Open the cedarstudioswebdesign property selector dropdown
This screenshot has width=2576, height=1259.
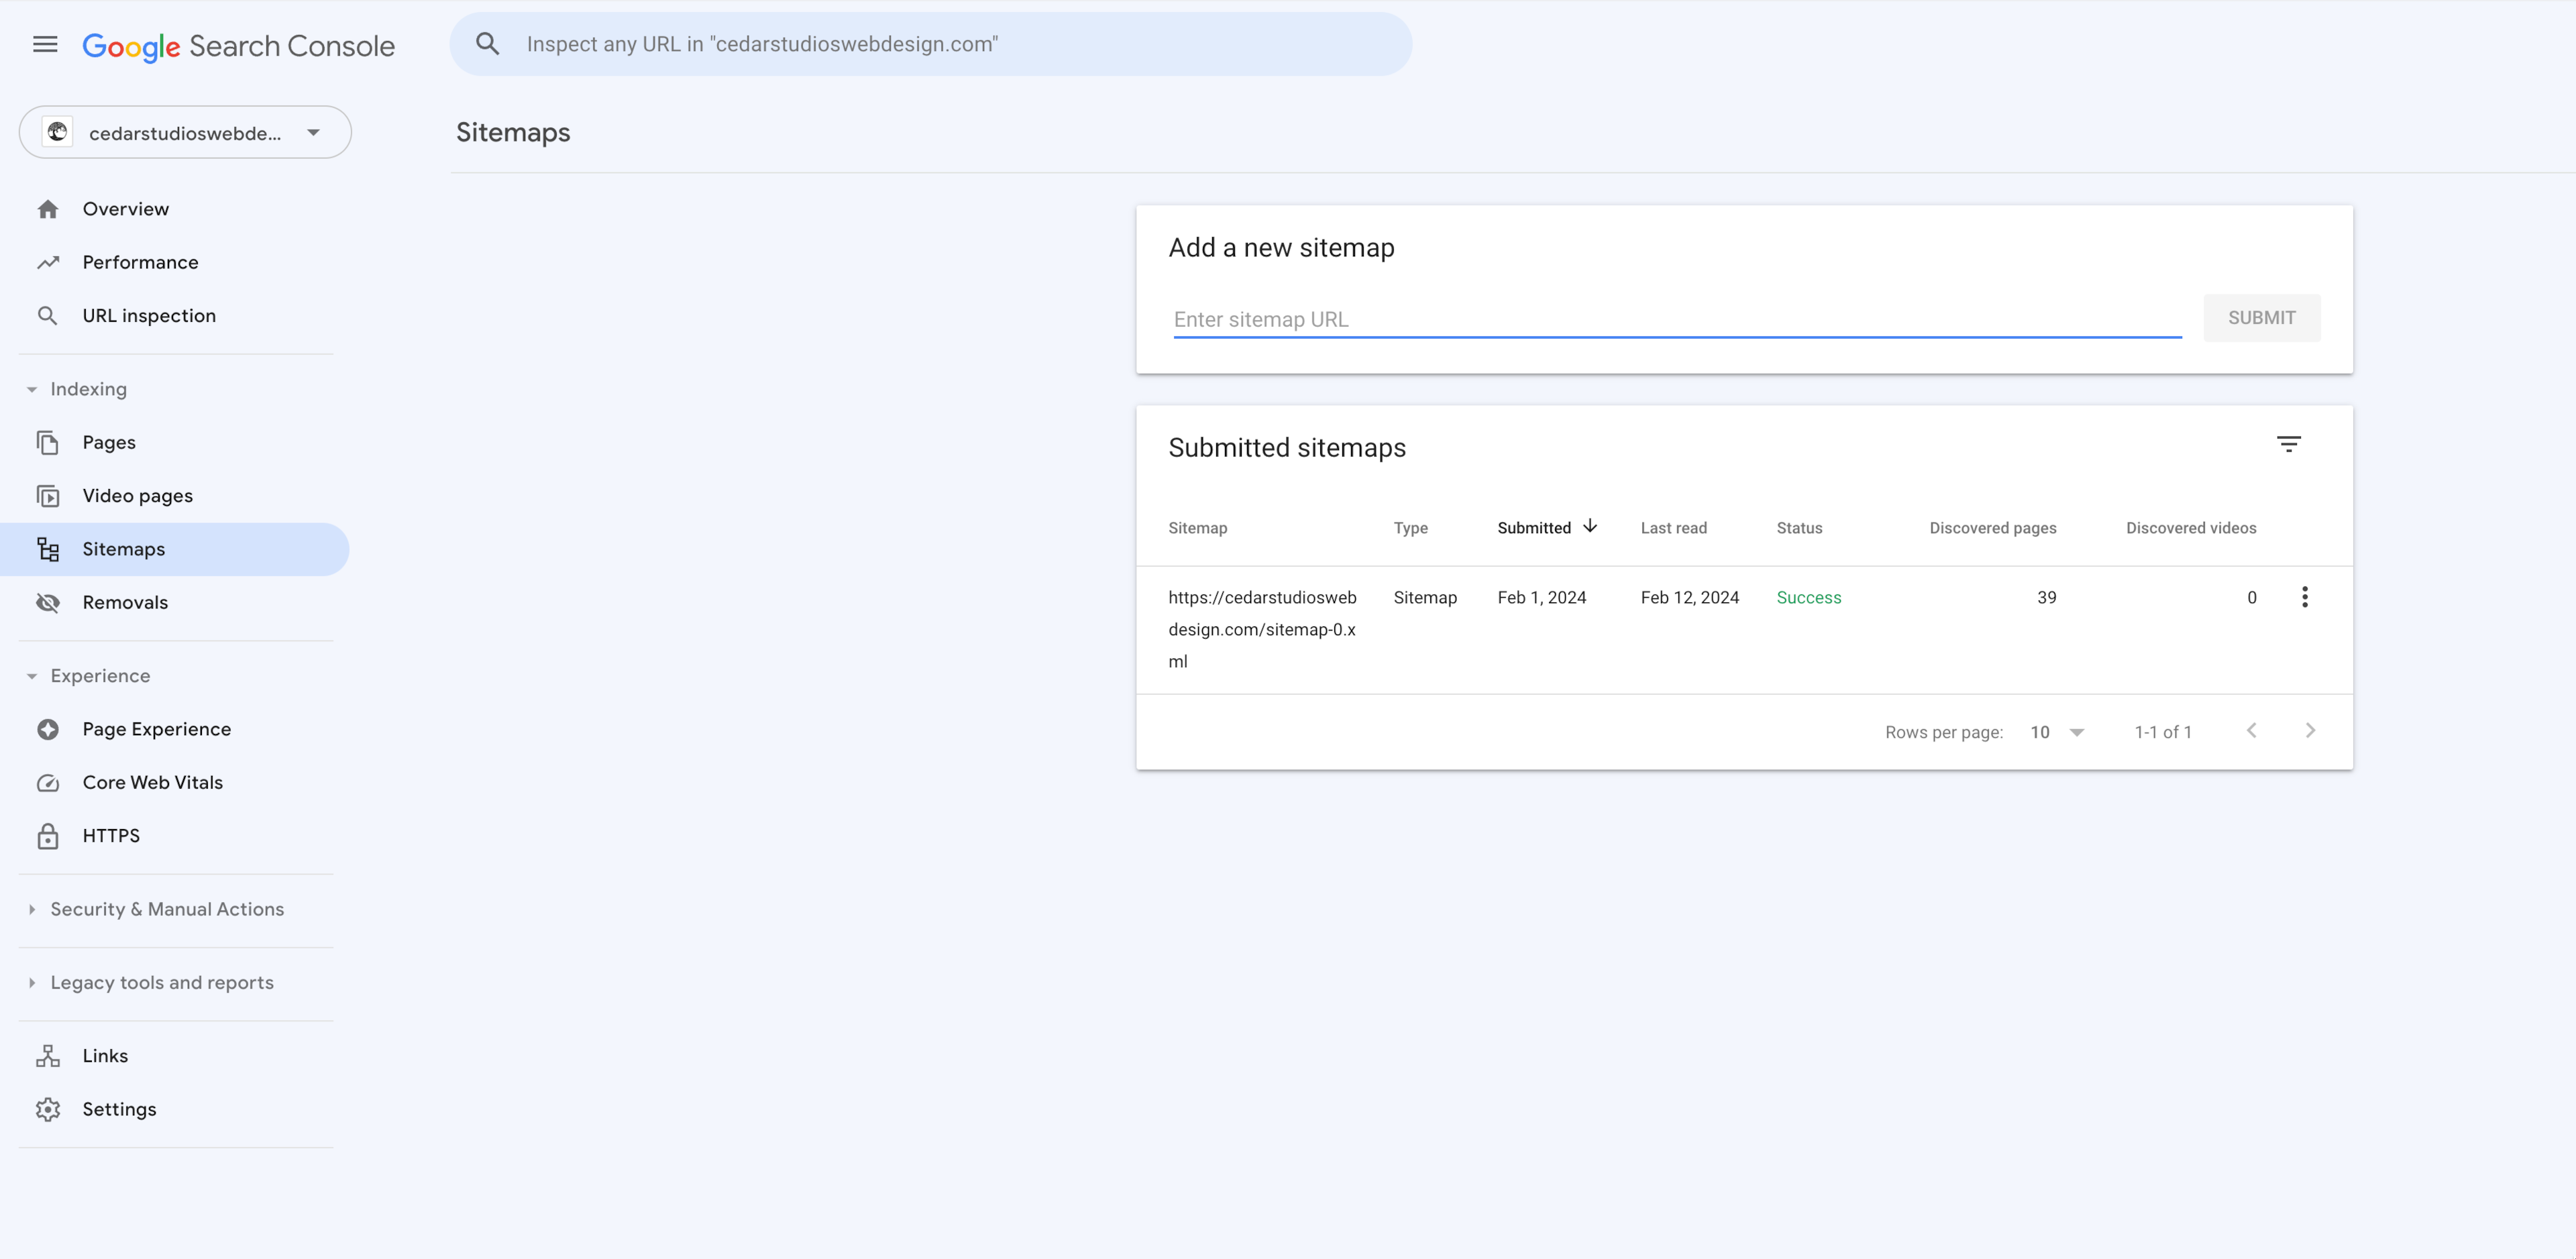point(185,133)
